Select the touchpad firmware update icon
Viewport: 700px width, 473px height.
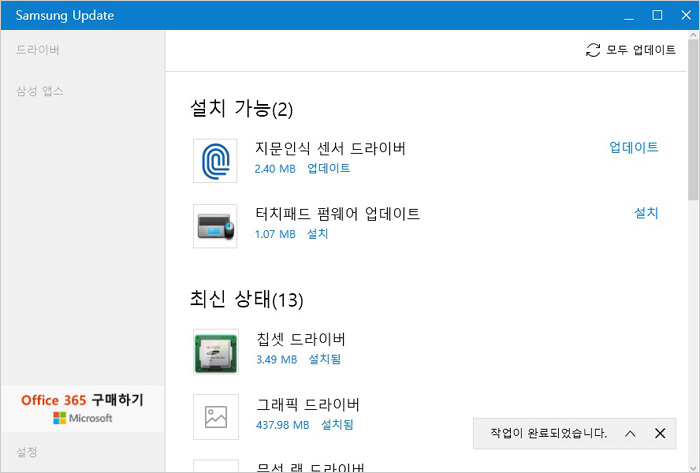215,226
